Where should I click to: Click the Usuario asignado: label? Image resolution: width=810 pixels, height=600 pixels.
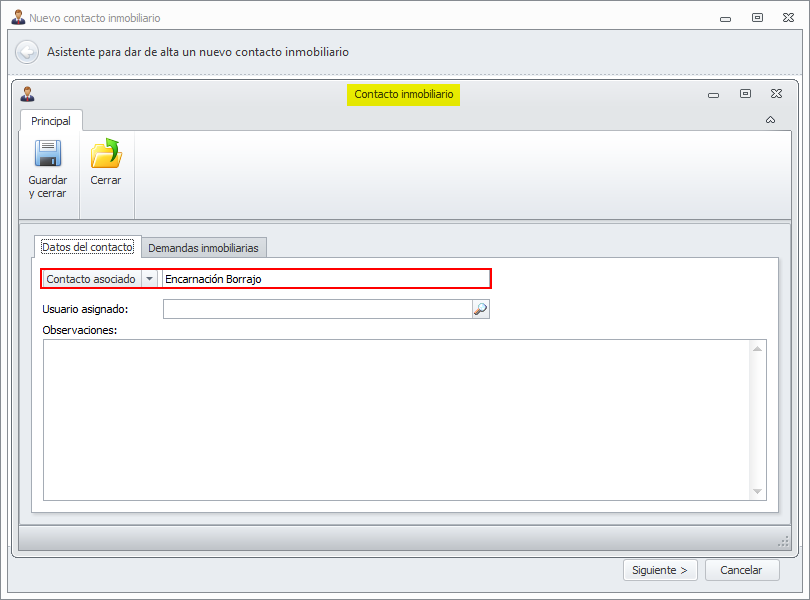tap(85, 309)
